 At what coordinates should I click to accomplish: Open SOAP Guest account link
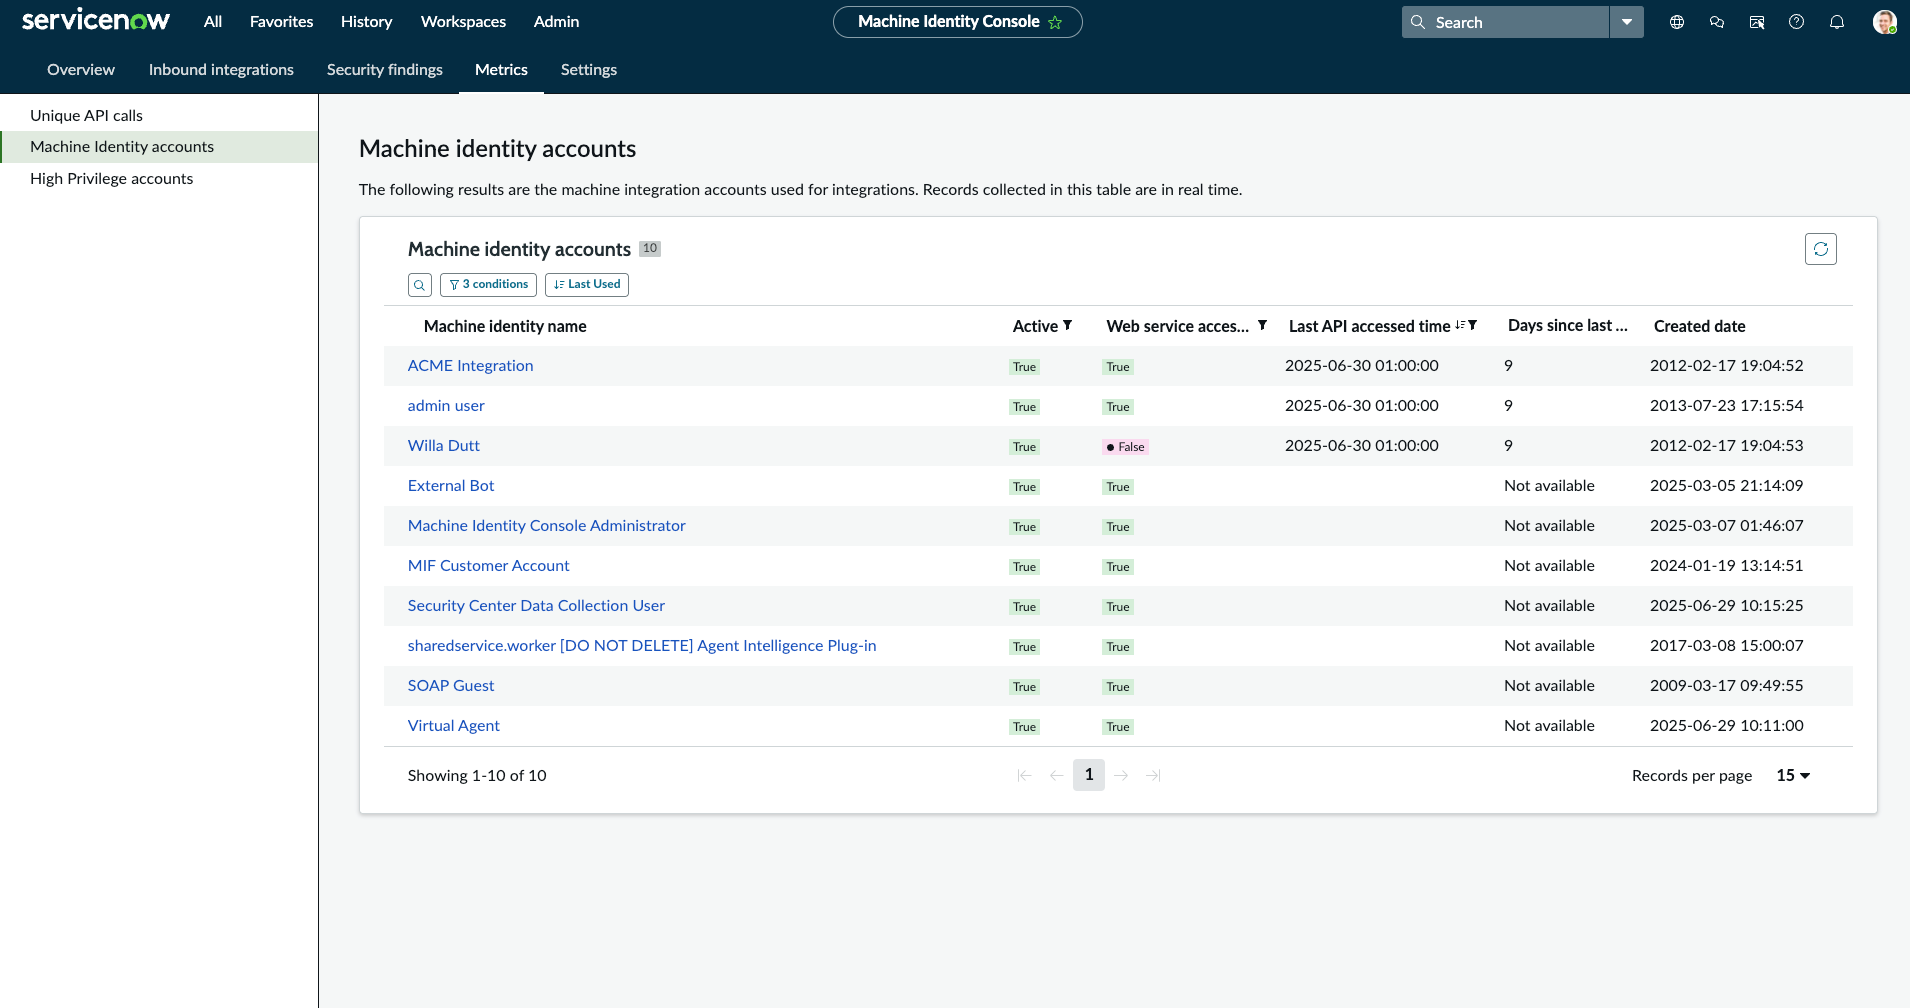click(x=451, y=686)
